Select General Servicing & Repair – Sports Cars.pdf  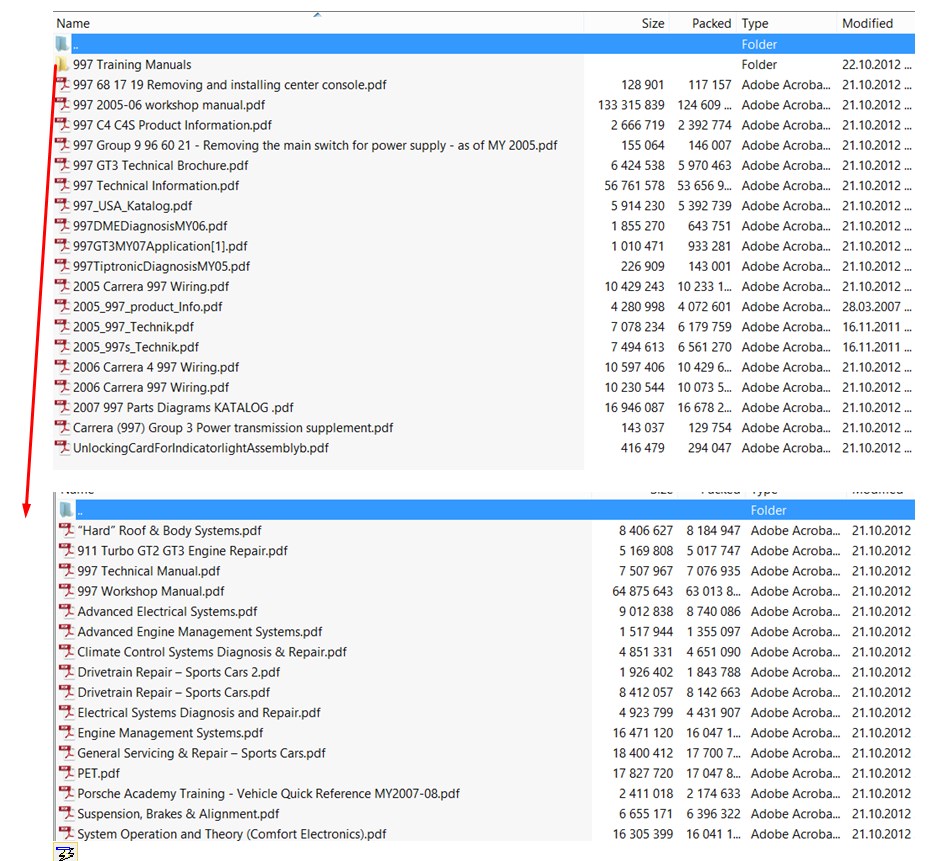pos(201,753)
